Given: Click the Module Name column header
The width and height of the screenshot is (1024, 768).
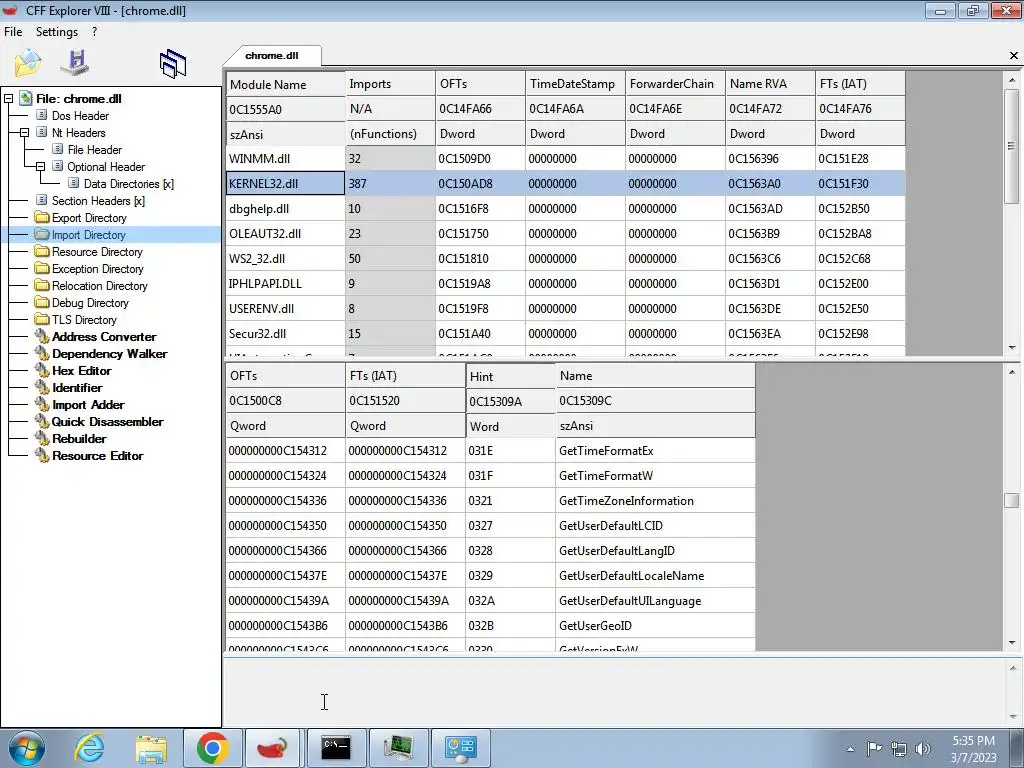Looking at the screenshot, I should click(285, 84).
